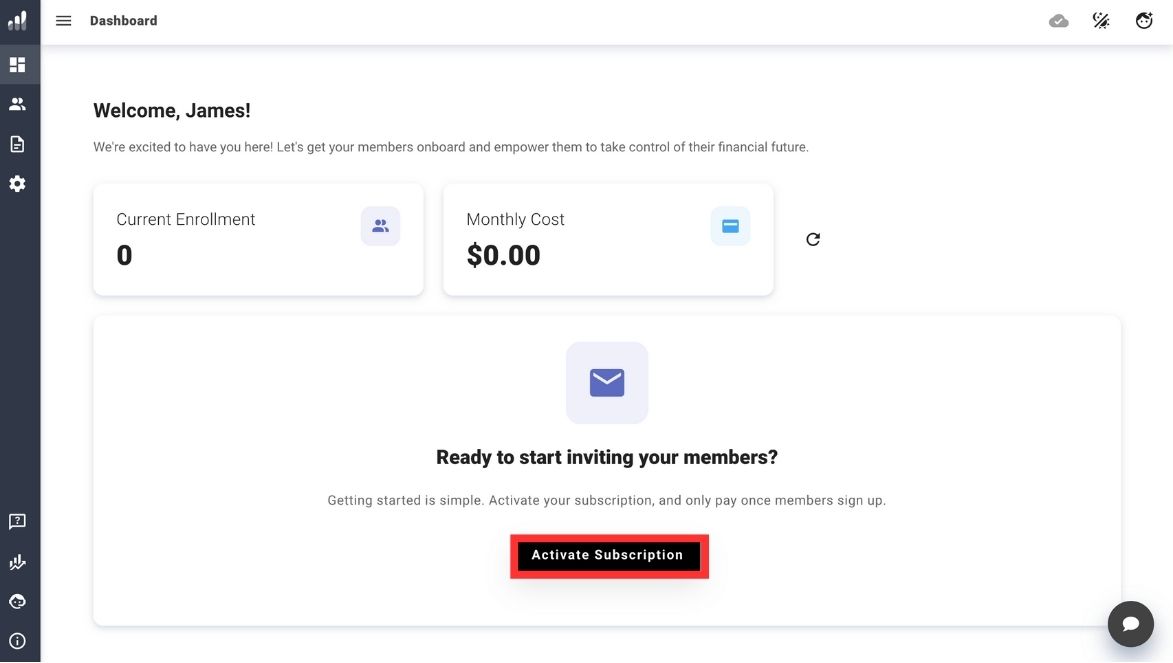This screenshot has width=1173, height=663.
Task: Activate your subscription
Action: click(608, 555)
